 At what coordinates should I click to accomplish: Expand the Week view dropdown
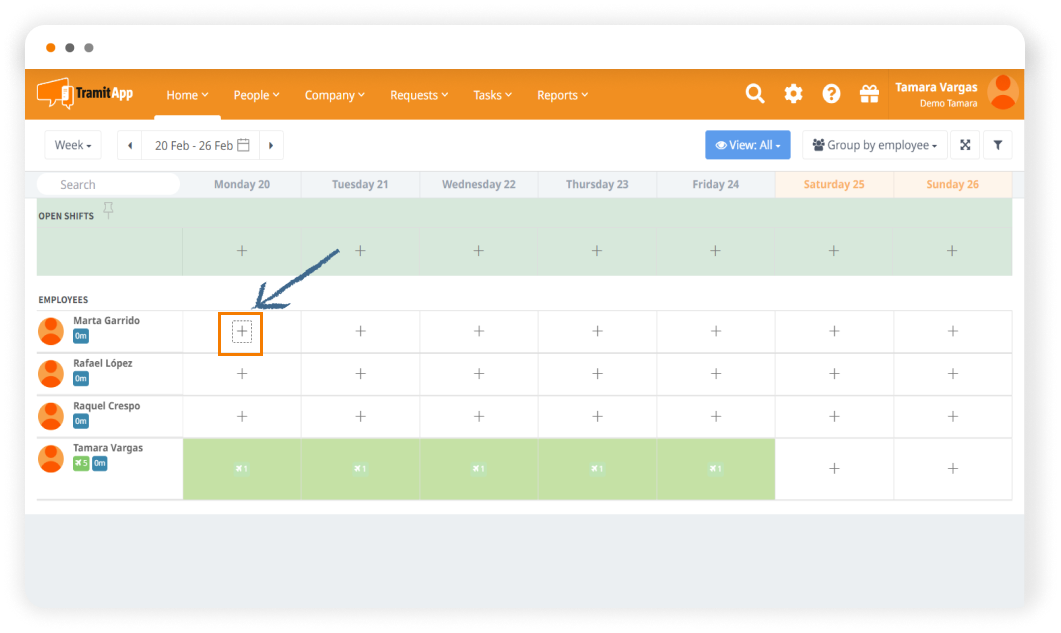[x=73, y=145]
